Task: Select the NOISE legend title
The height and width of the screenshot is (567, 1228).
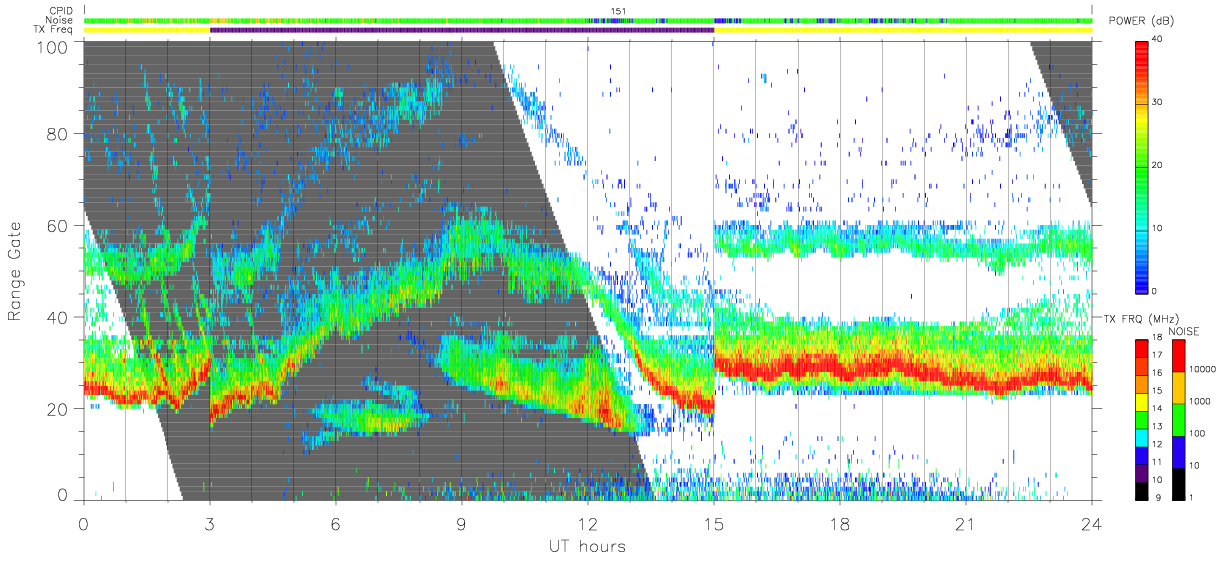Action: pyautogui.click(x=1183, y=331)
